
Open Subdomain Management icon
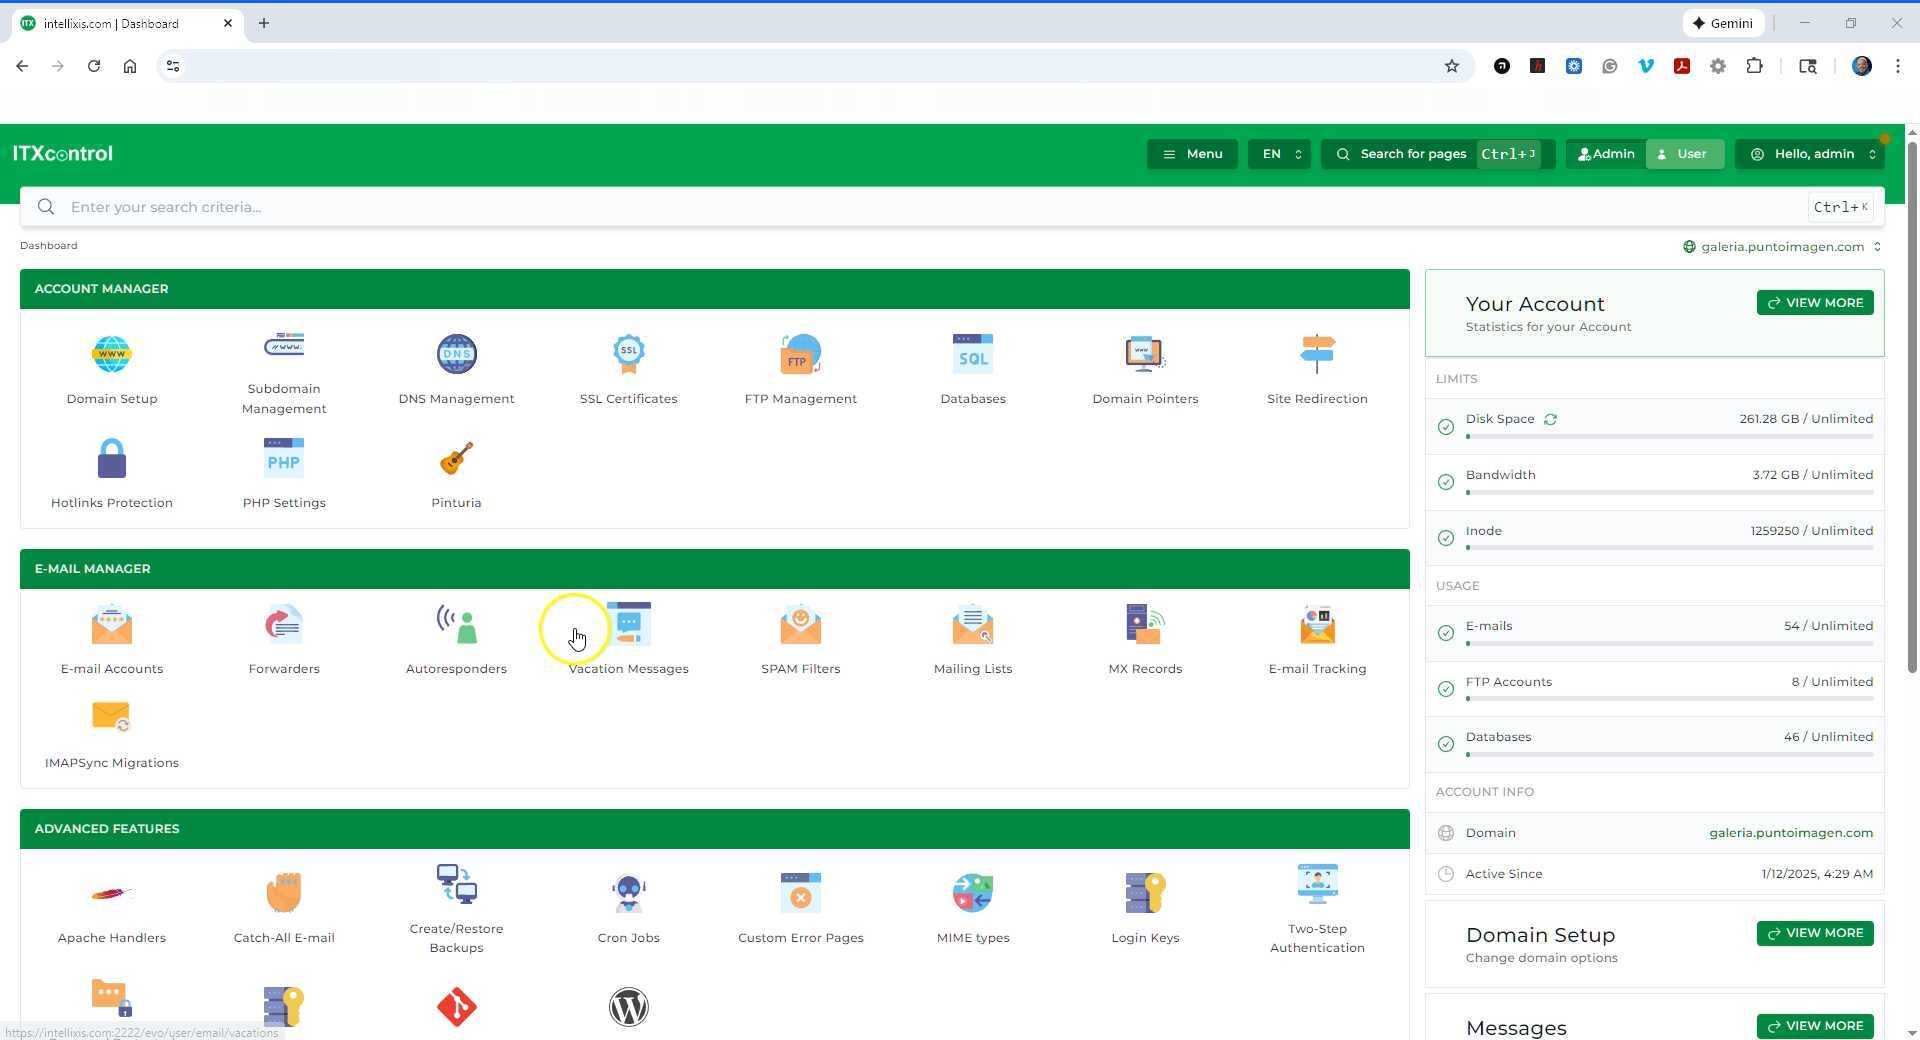pos(284,345)
